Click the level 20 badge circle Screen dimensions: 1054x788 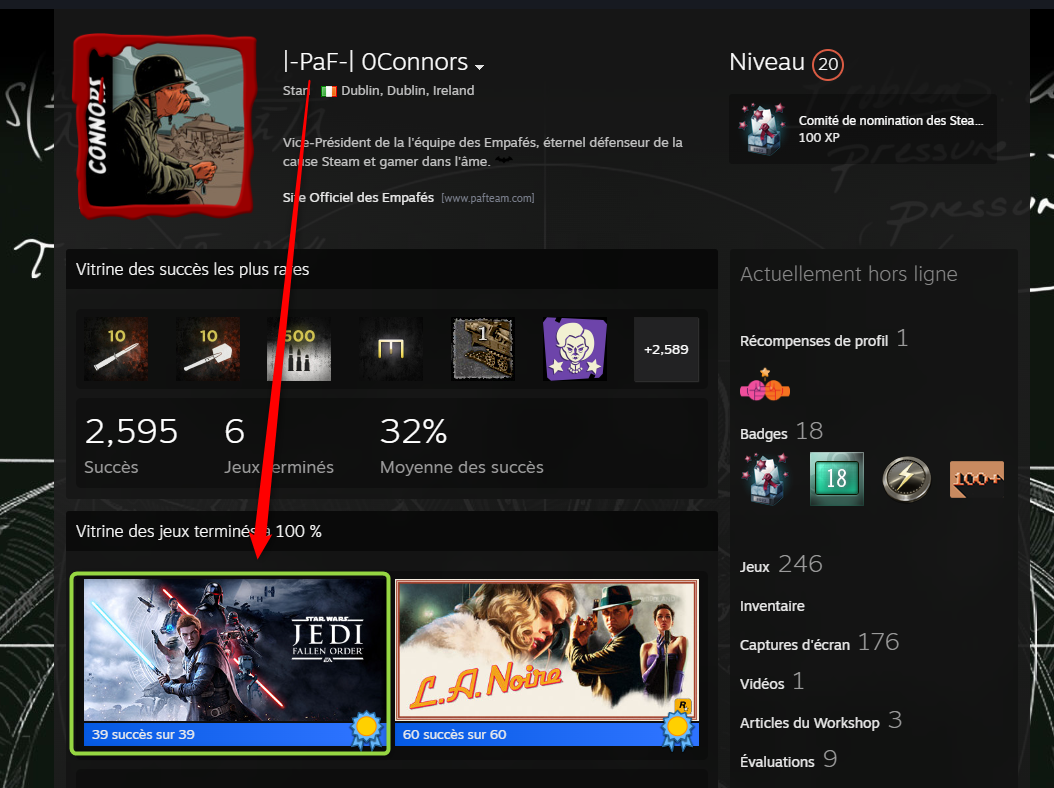(x=828, y=65)
